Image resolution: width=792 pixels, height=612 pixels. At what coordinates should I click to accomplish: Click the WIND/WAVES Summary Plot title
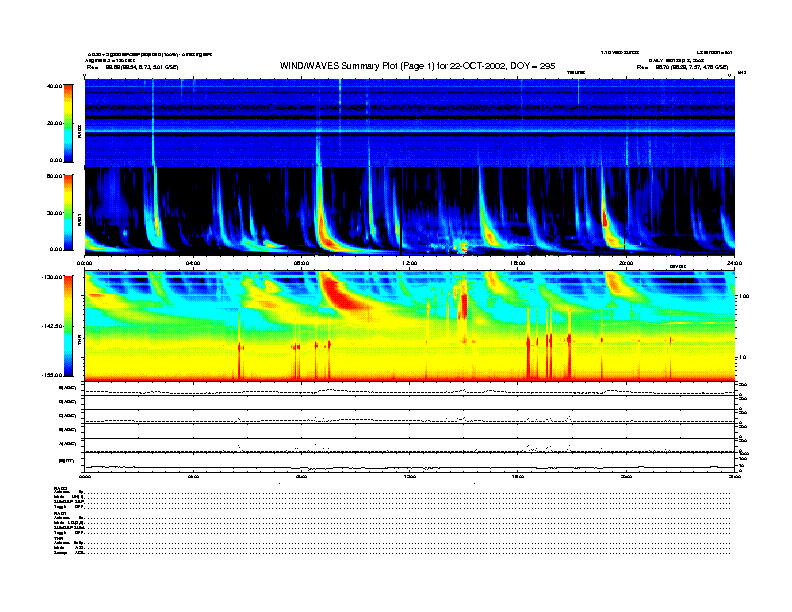click(x=417, y=66)
